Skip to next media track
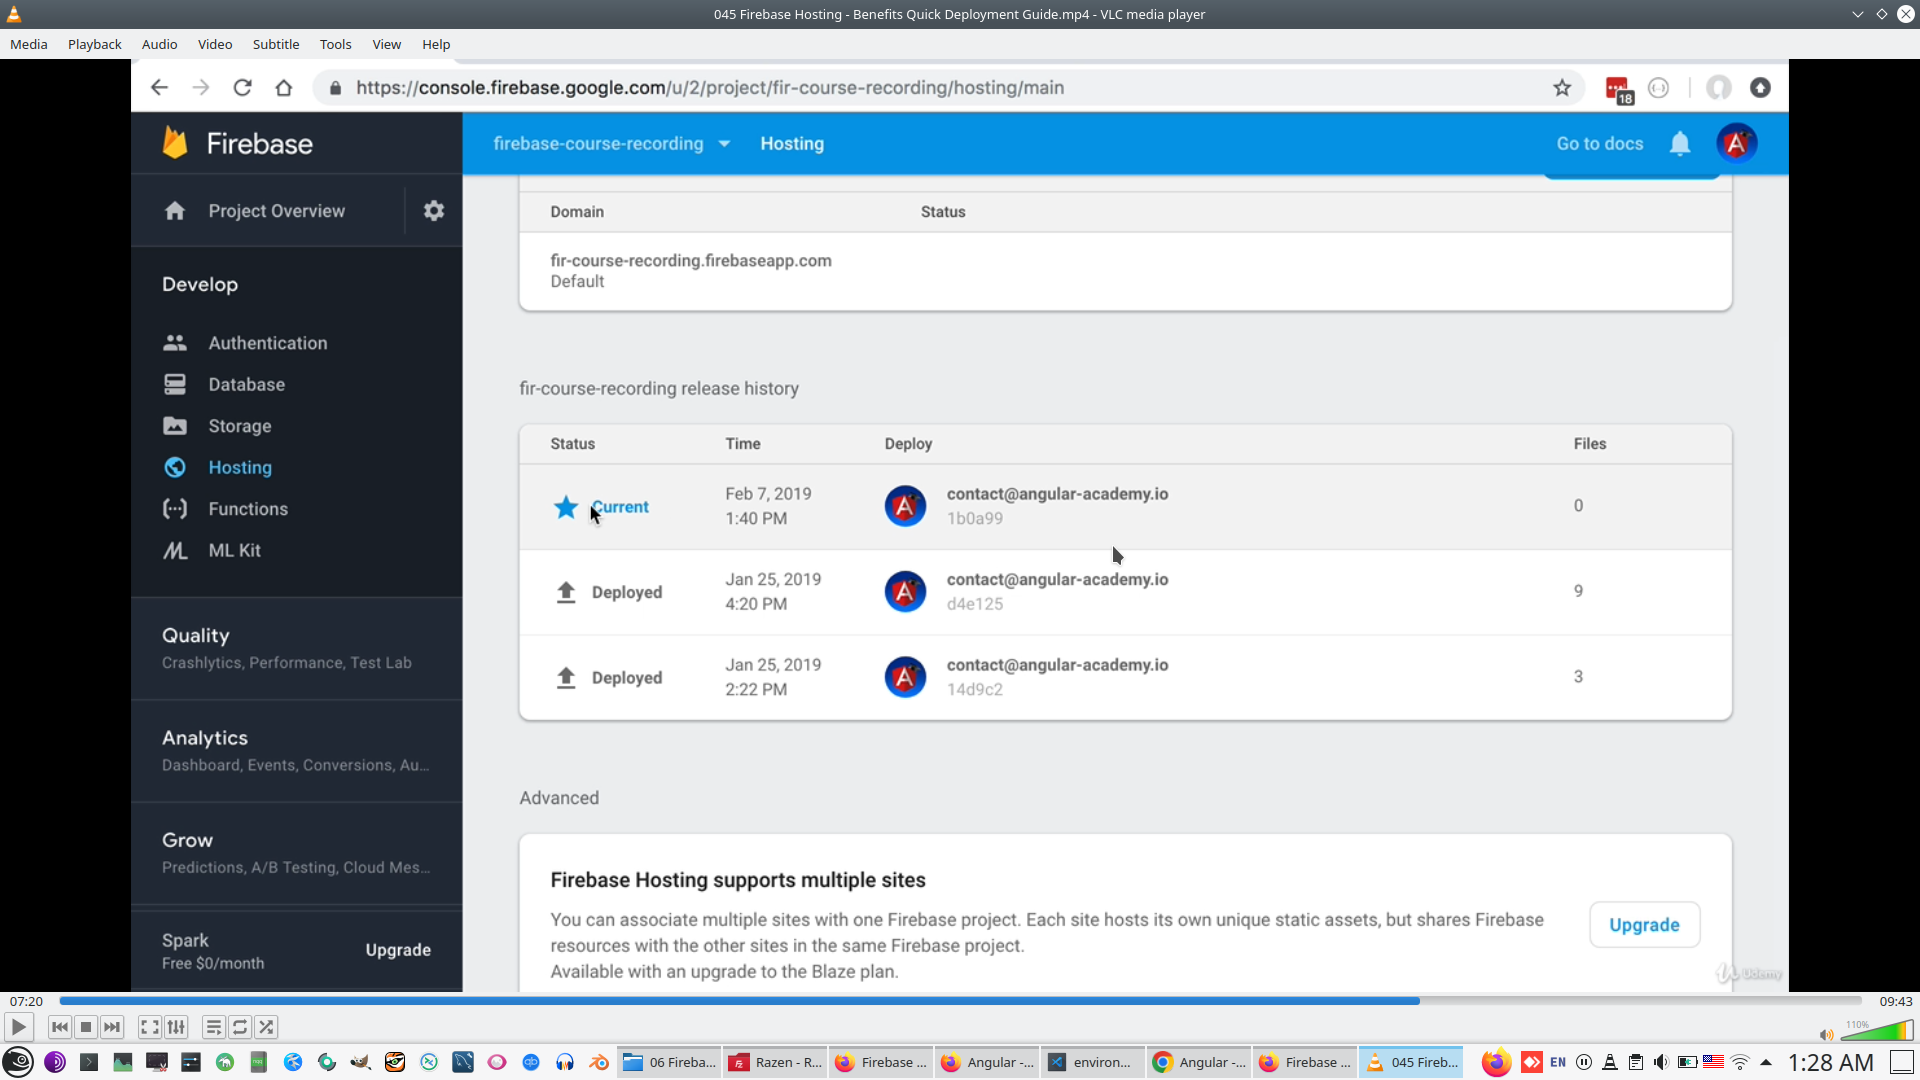 pos(112,1027)
